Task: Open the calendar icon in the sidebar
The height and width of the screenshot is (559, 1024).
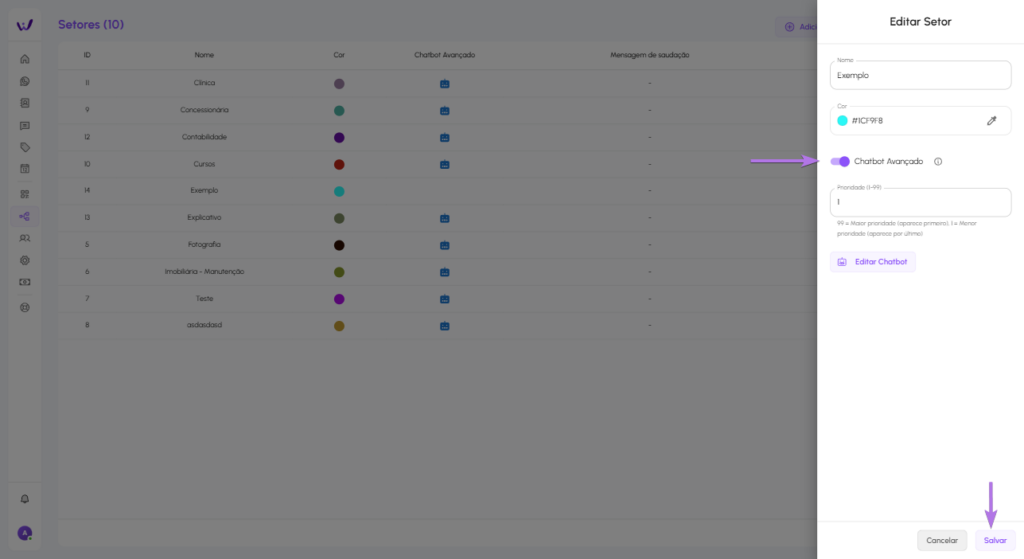Action: pos(25,169)
